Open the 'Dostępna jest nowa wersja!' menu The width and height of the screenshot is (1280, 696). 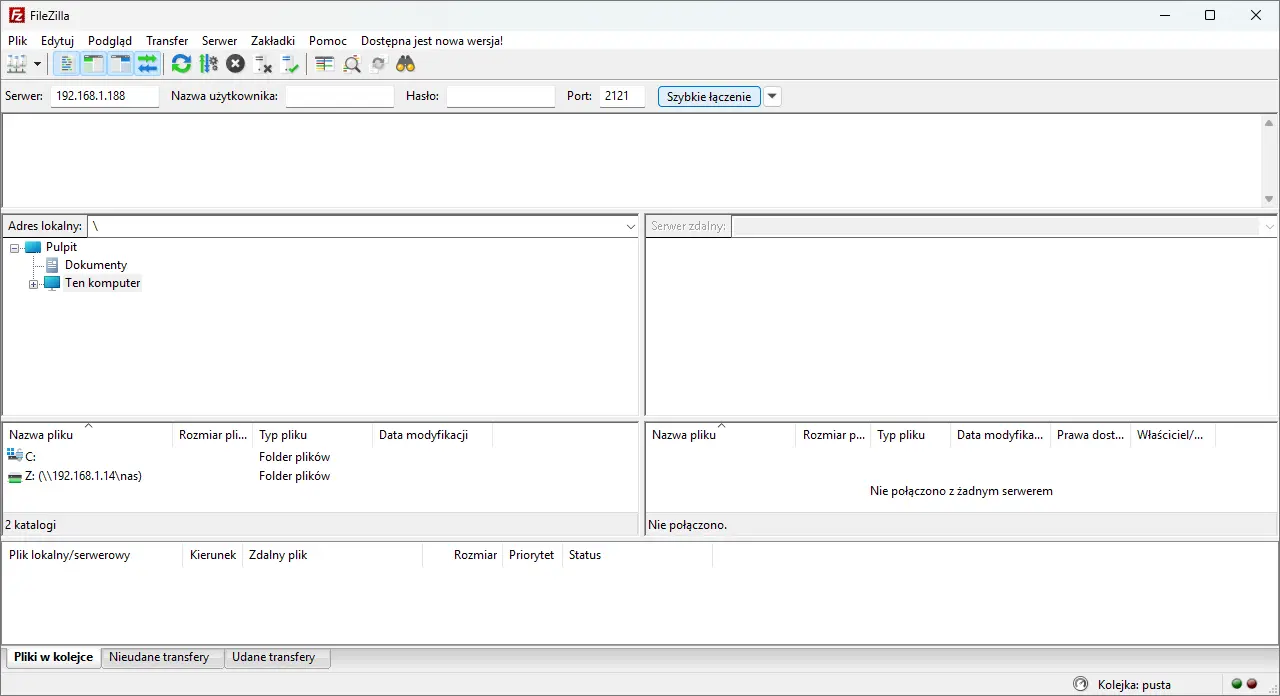click(x=432, y=41)
